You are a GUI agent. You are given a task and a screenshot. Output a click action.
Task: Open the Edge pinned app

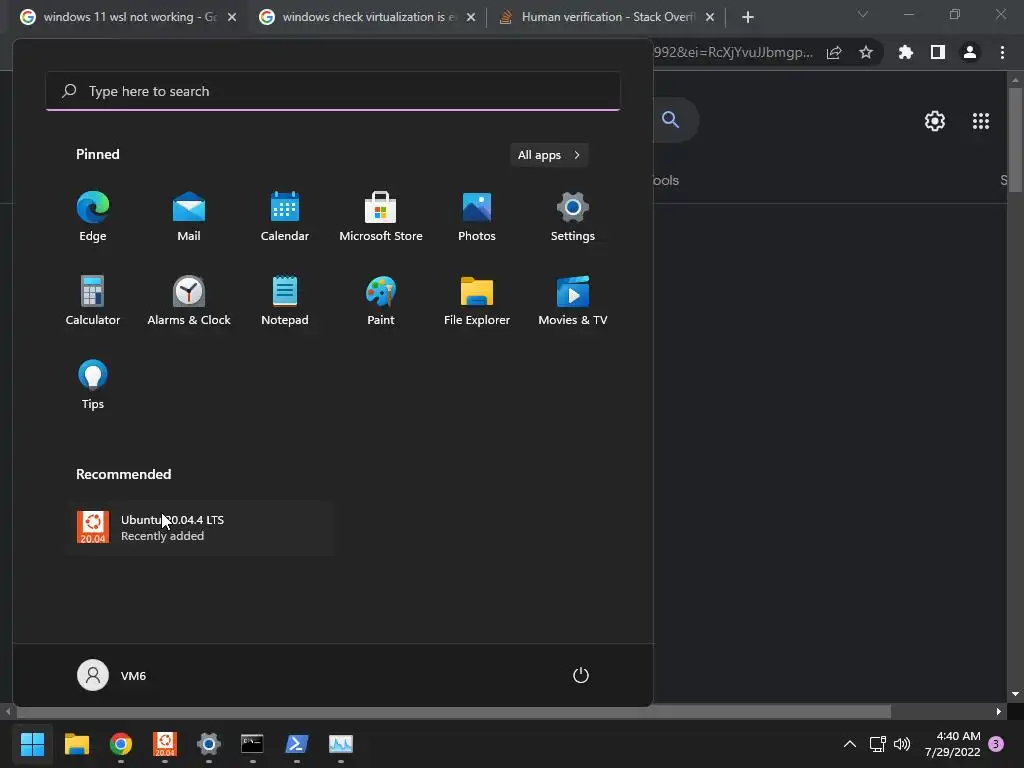(x=93, y=217)
